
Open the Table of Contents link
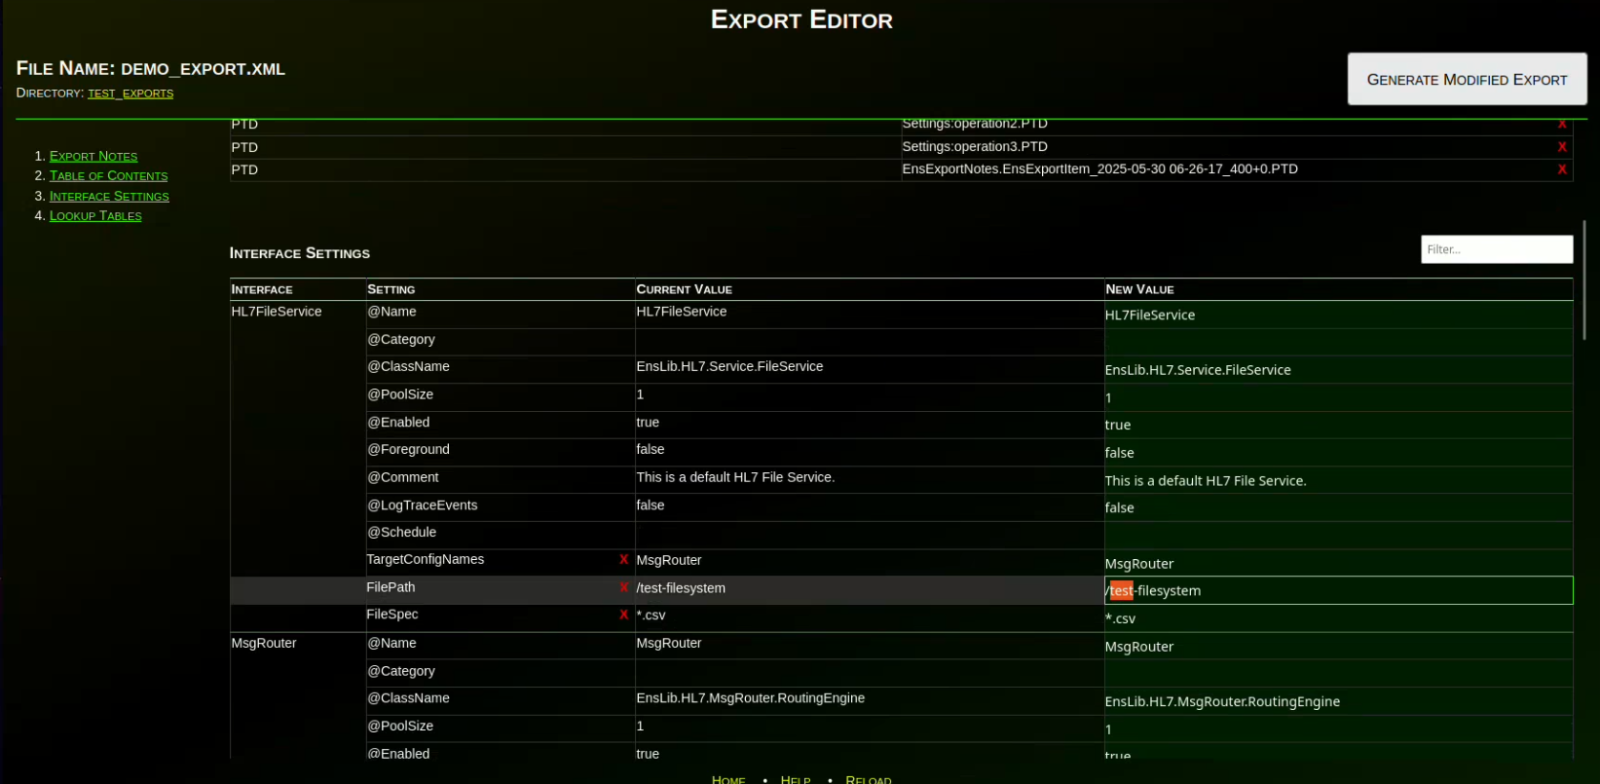[x=108, y=176]
